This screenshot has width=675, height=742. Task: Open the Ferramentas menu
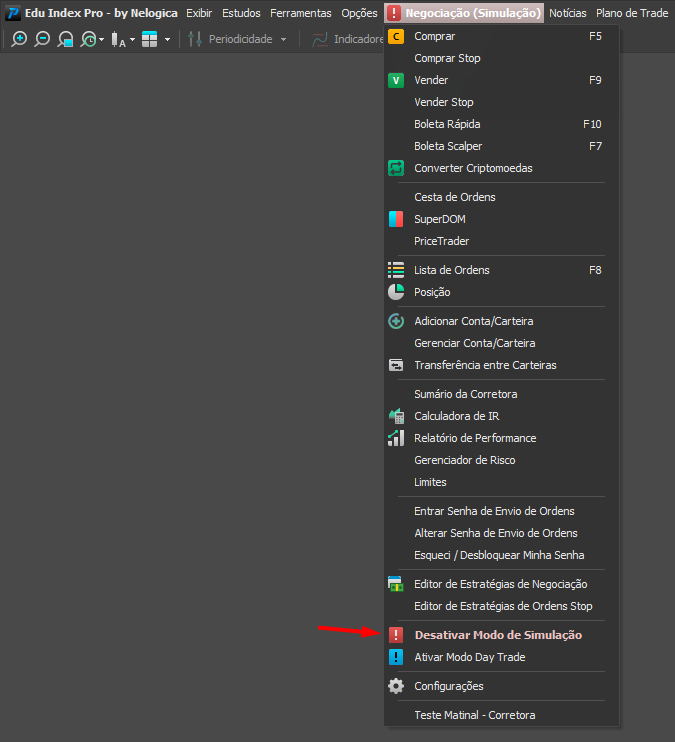301,13
